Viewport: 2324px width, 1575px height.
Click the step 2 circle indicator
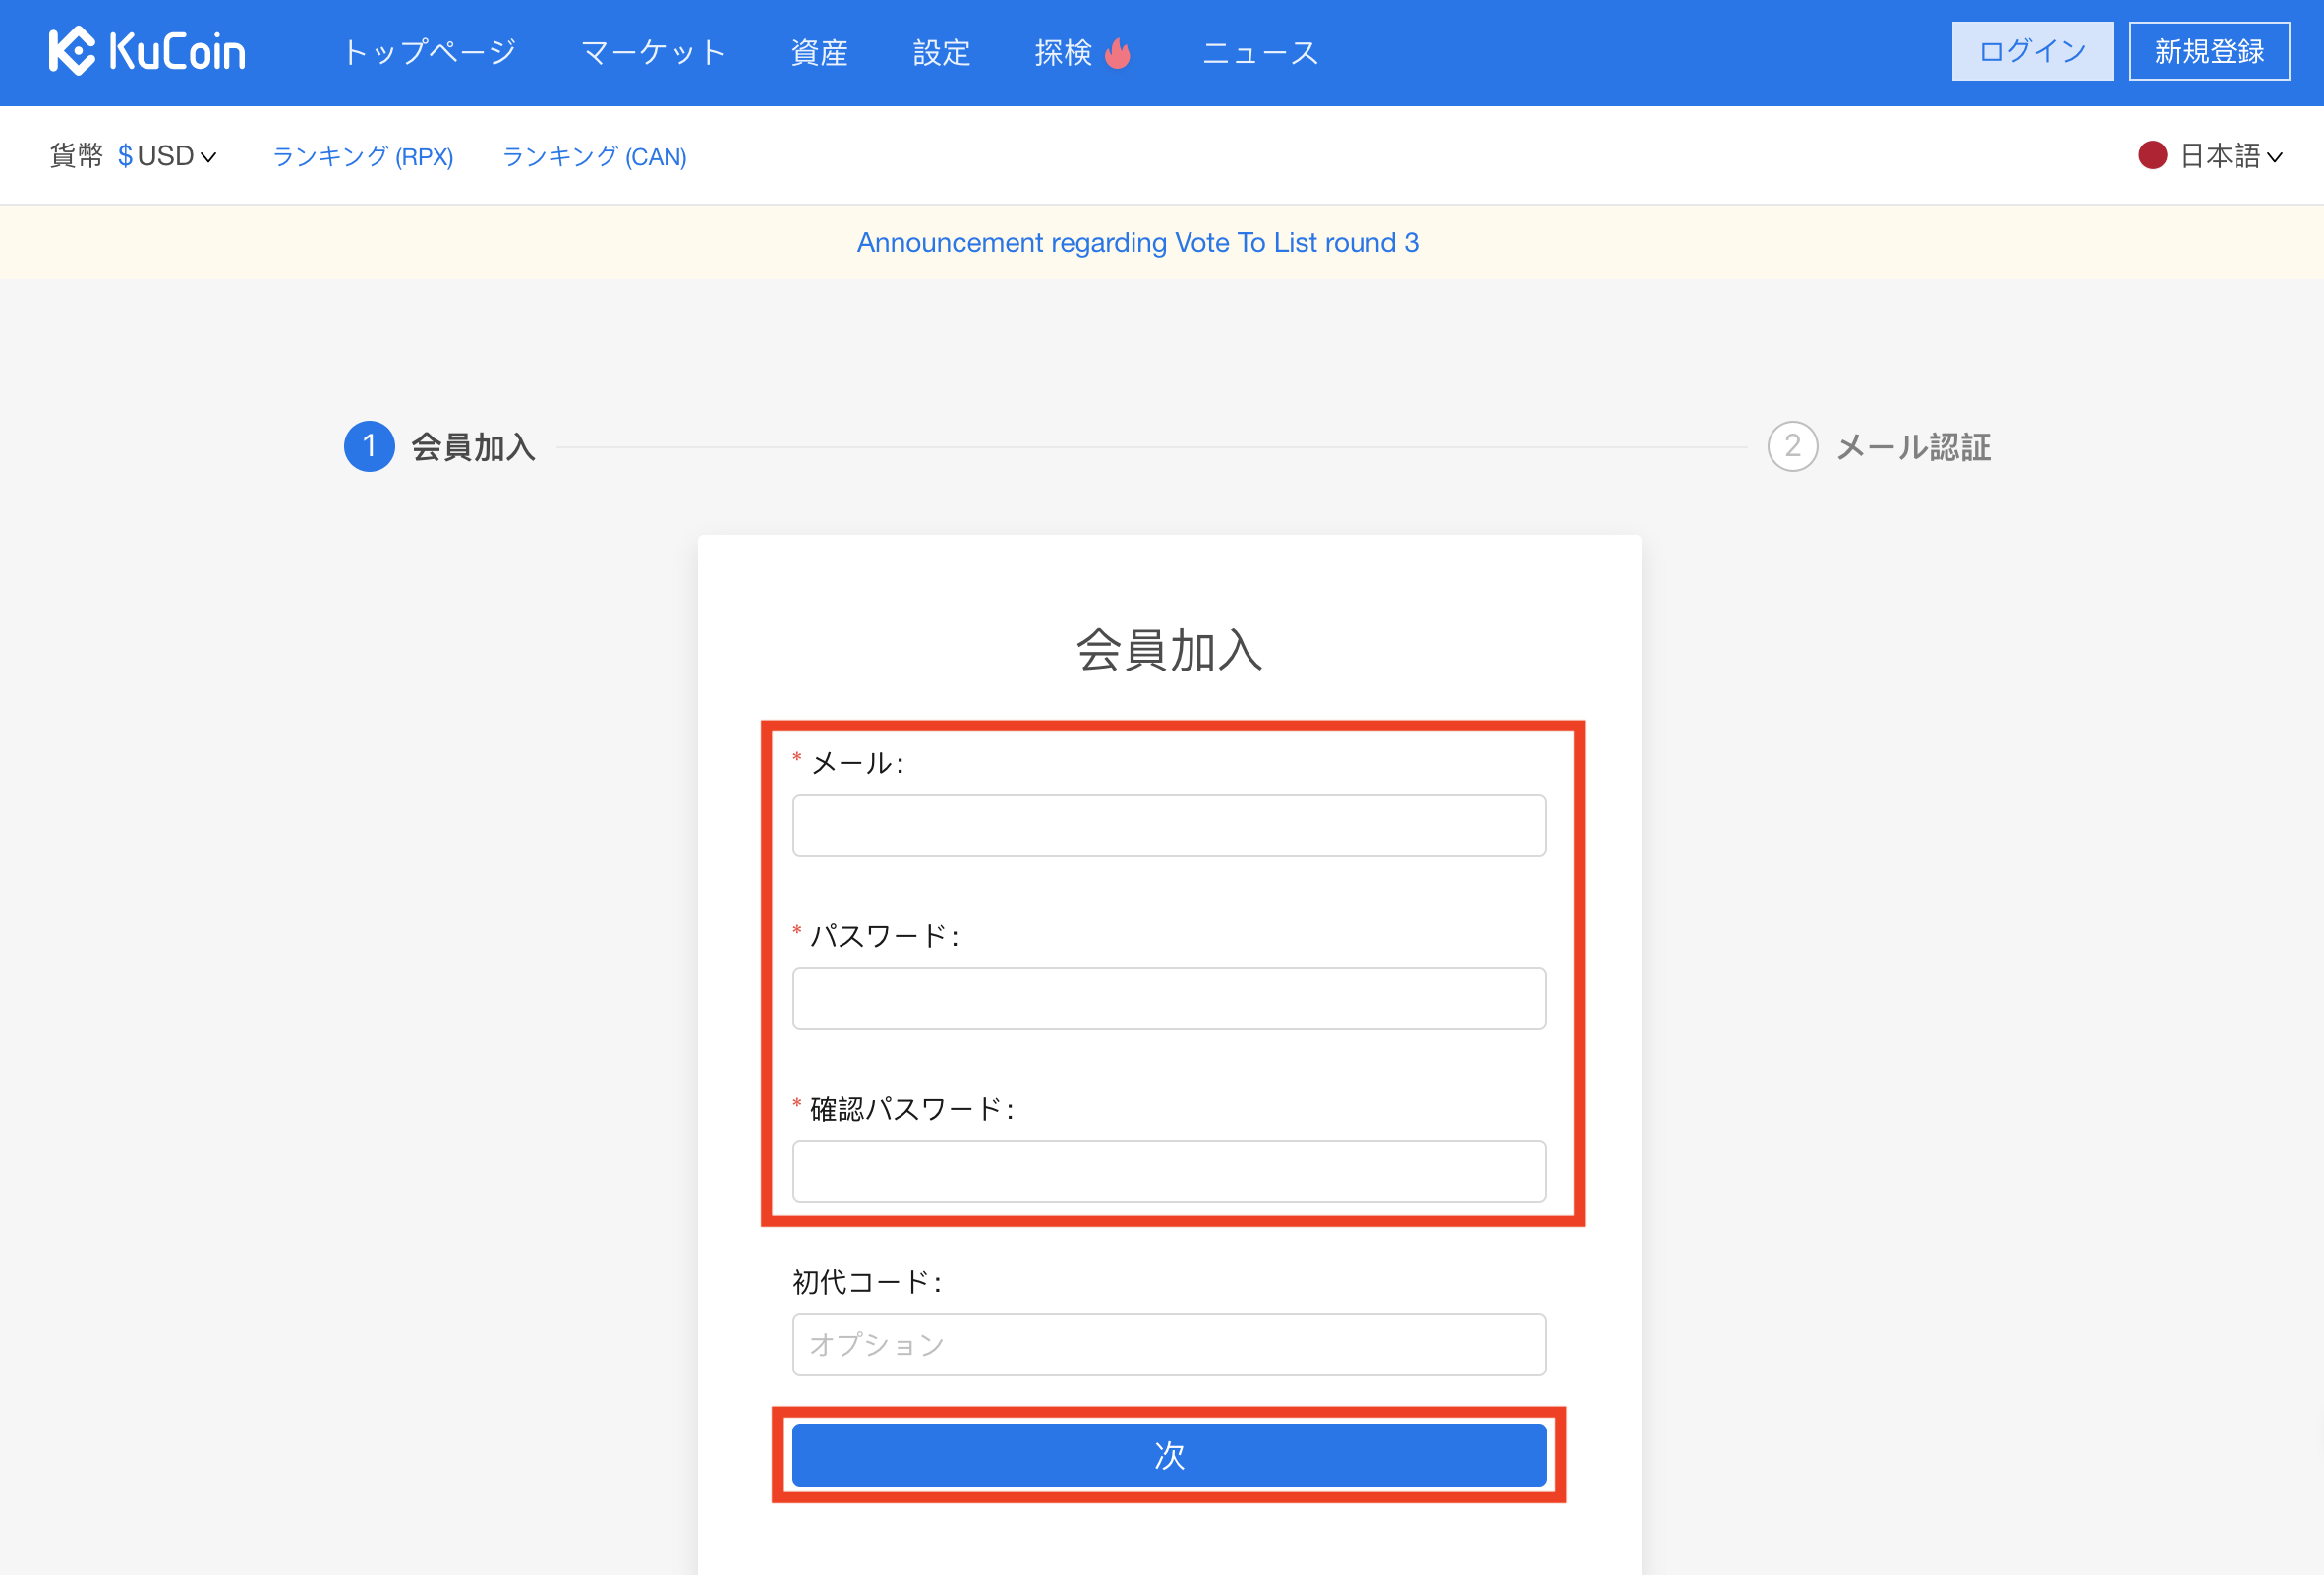(1792, 446)
